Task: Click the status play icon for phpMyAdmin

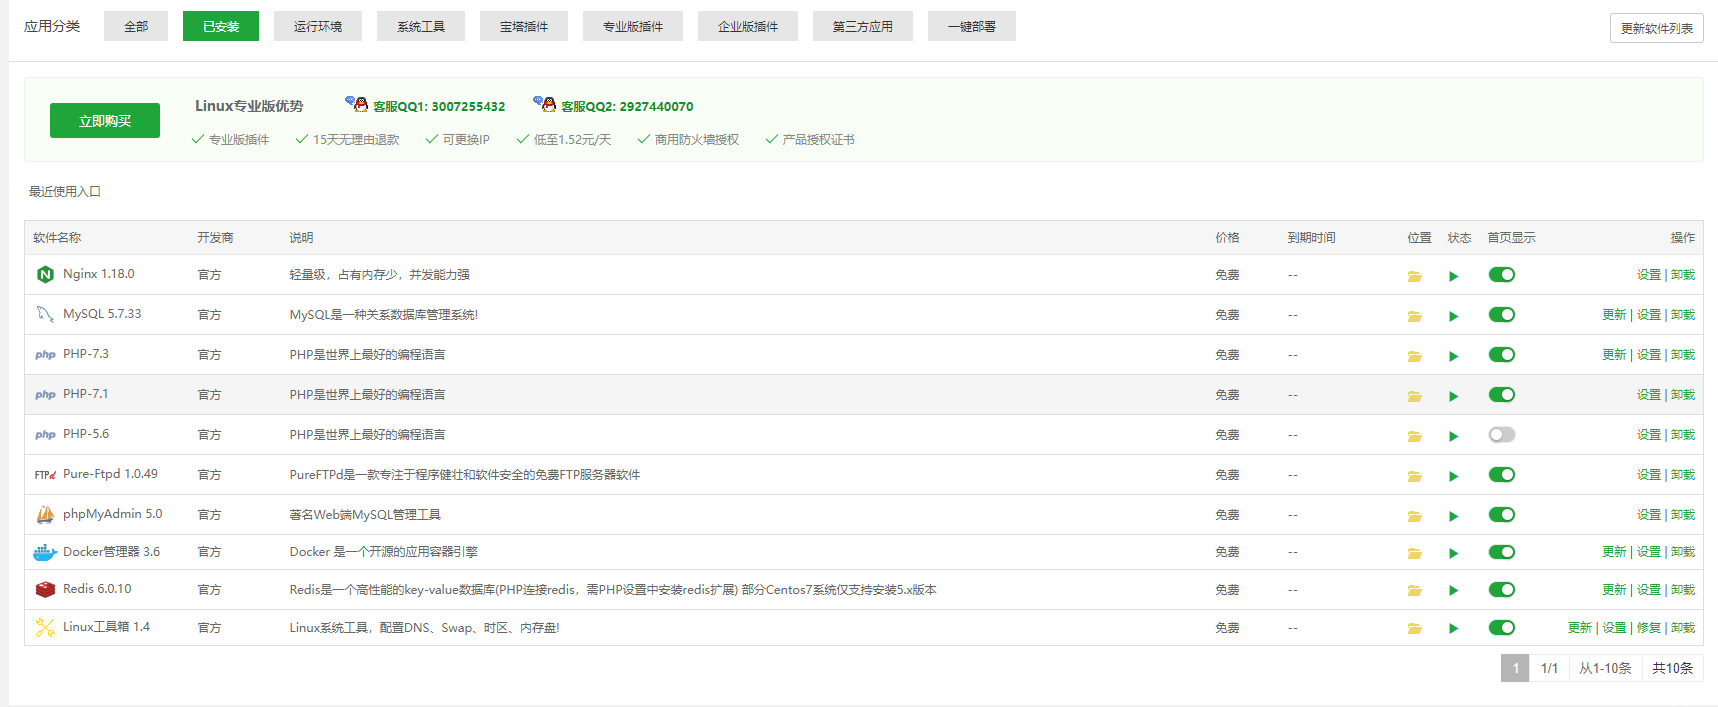Action: click(1453, 516)
